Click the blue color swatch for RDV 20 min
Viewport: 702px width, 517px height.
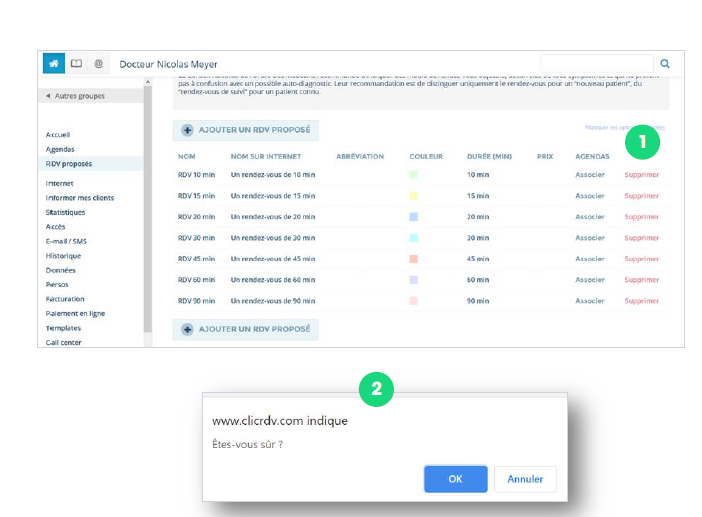coord(413,217)
